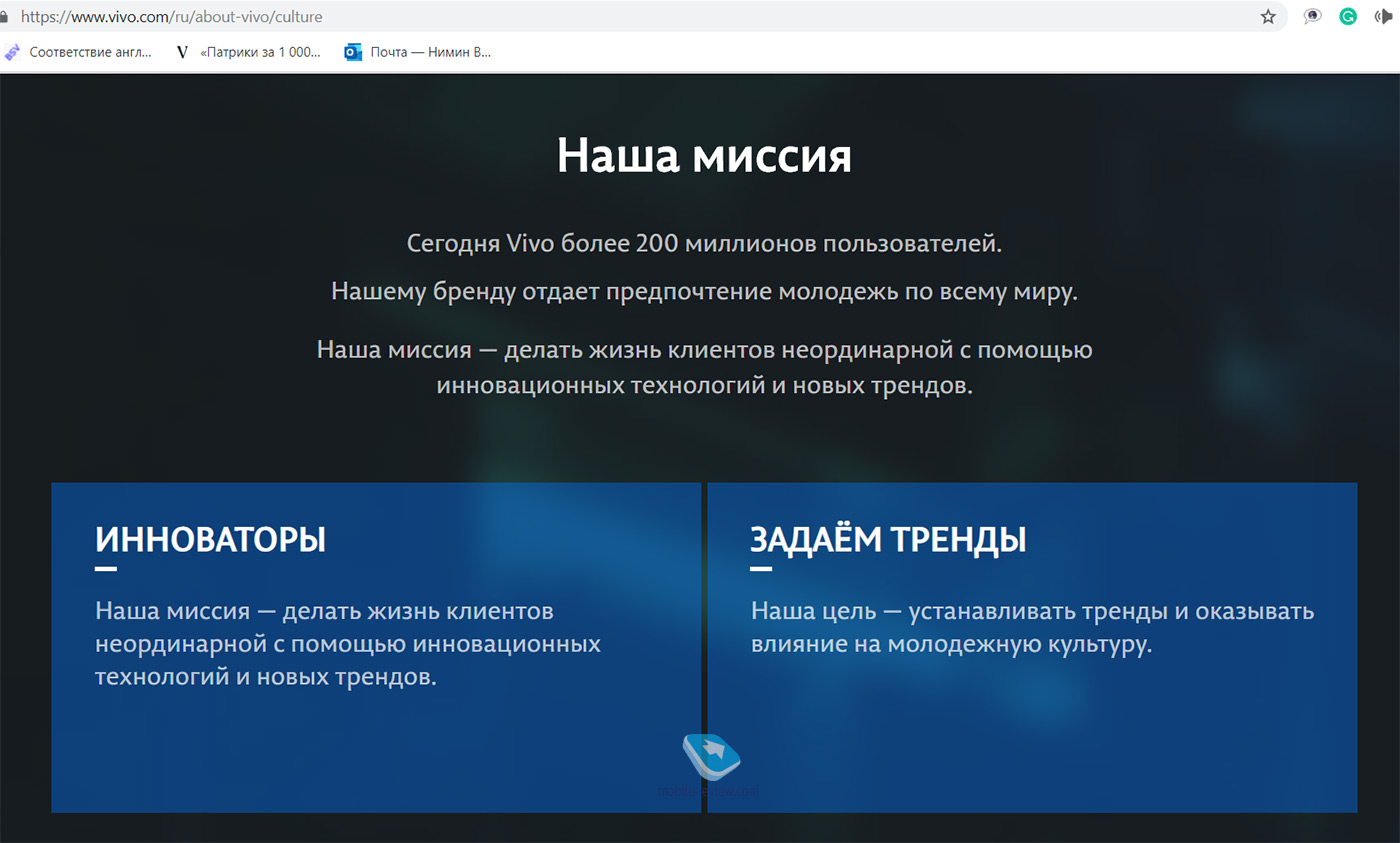Open the 'Соответствие англ...' bookmark
The width and height of the screenshot is (1400, 843).
80,52
